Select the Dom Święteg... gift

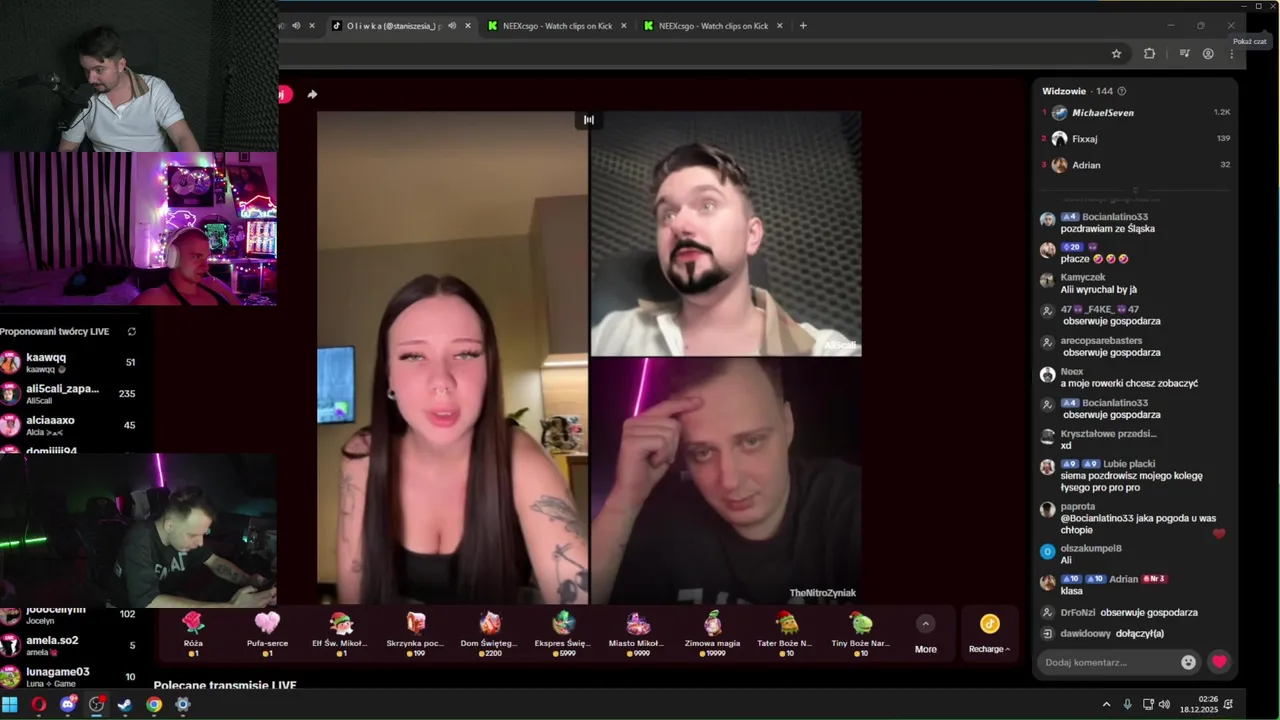tap(489, 634)
